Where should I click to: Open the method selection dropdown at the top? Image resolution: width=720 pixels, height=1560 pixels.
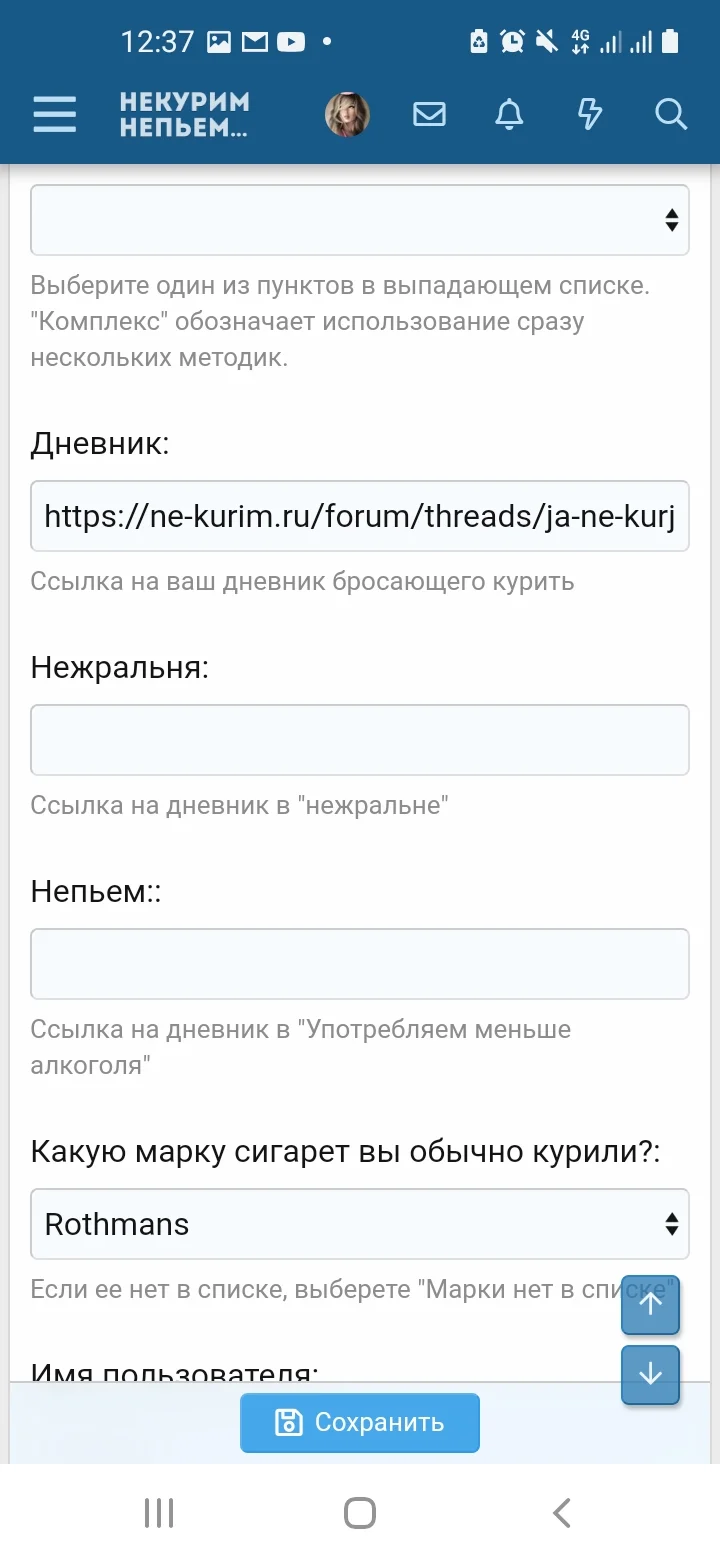360,219
